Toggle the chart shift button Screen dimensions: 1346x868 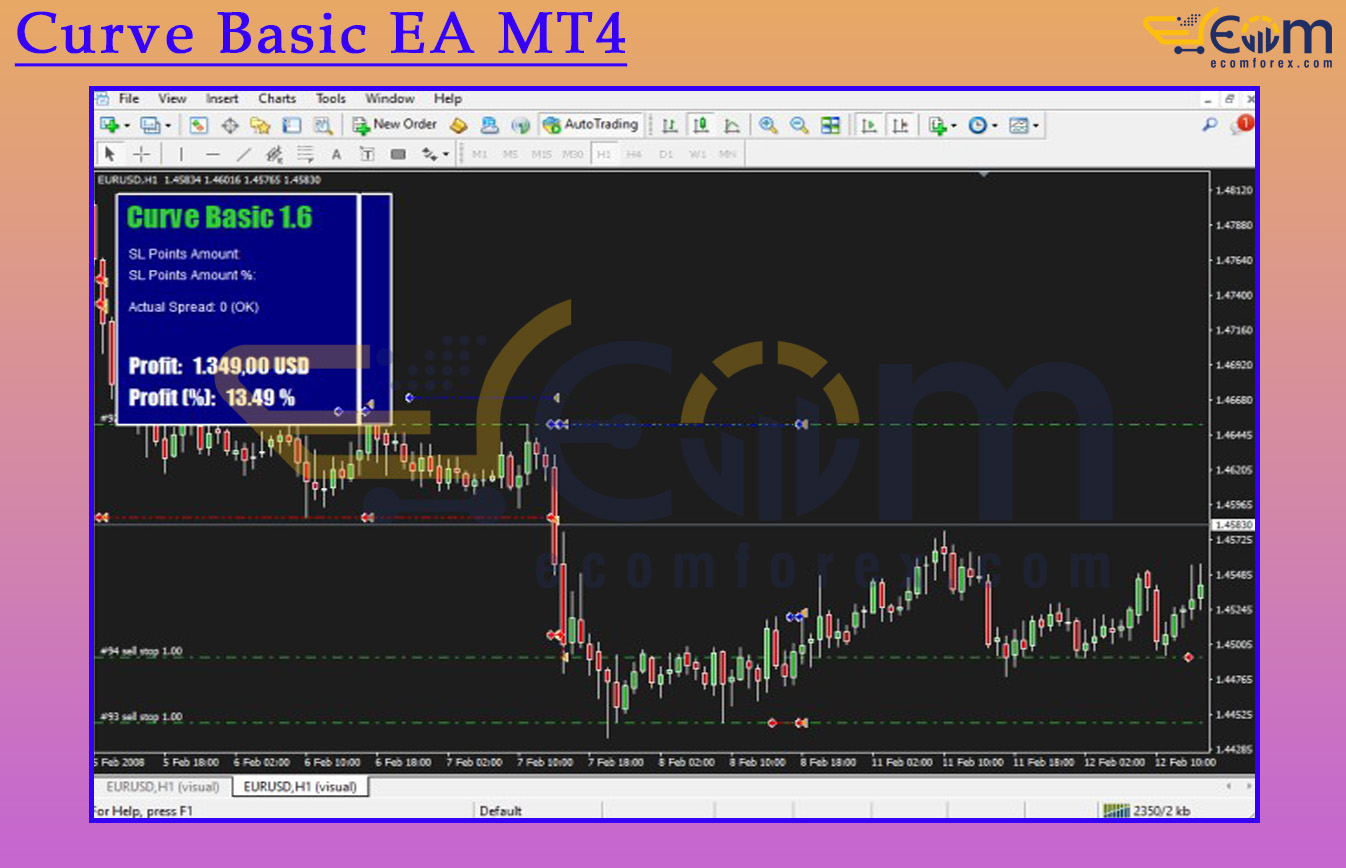pos(901,125)
